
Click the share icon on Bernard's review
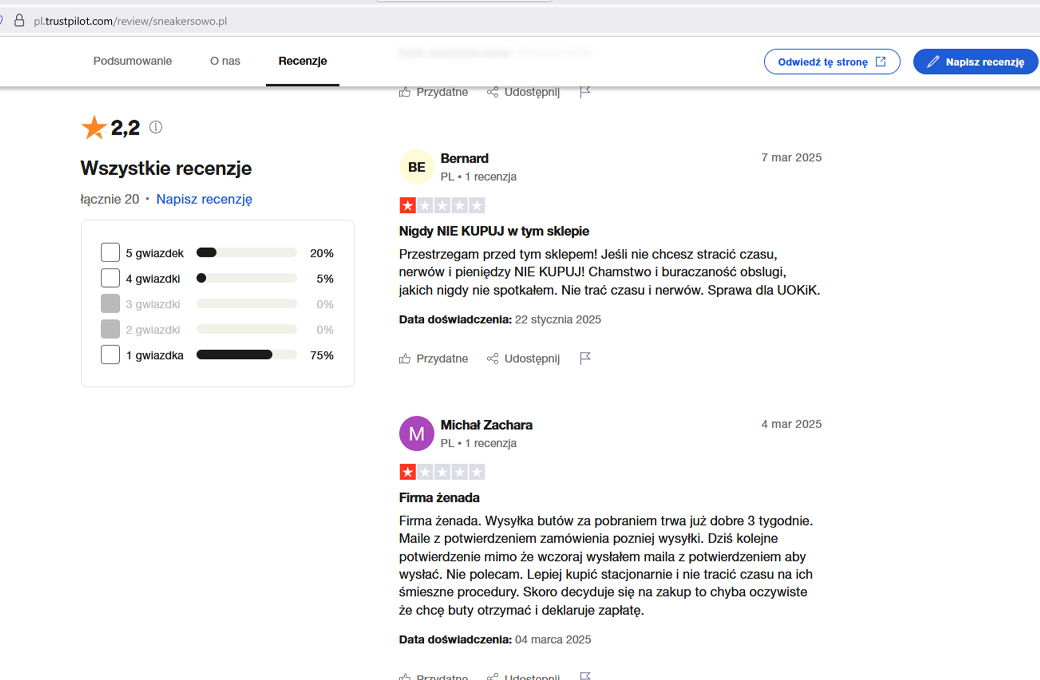click(x=492, y=359)
